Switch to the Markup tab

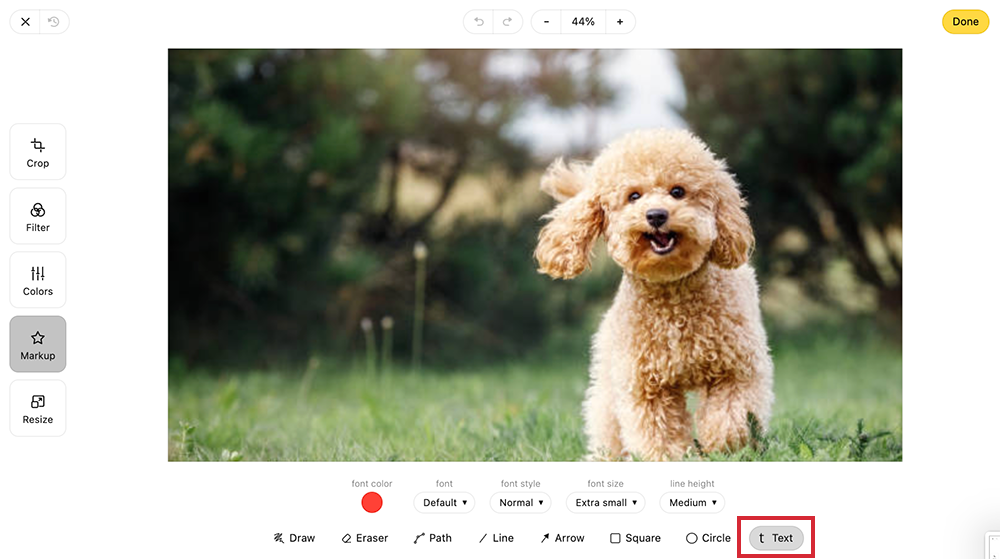(38, 344)
